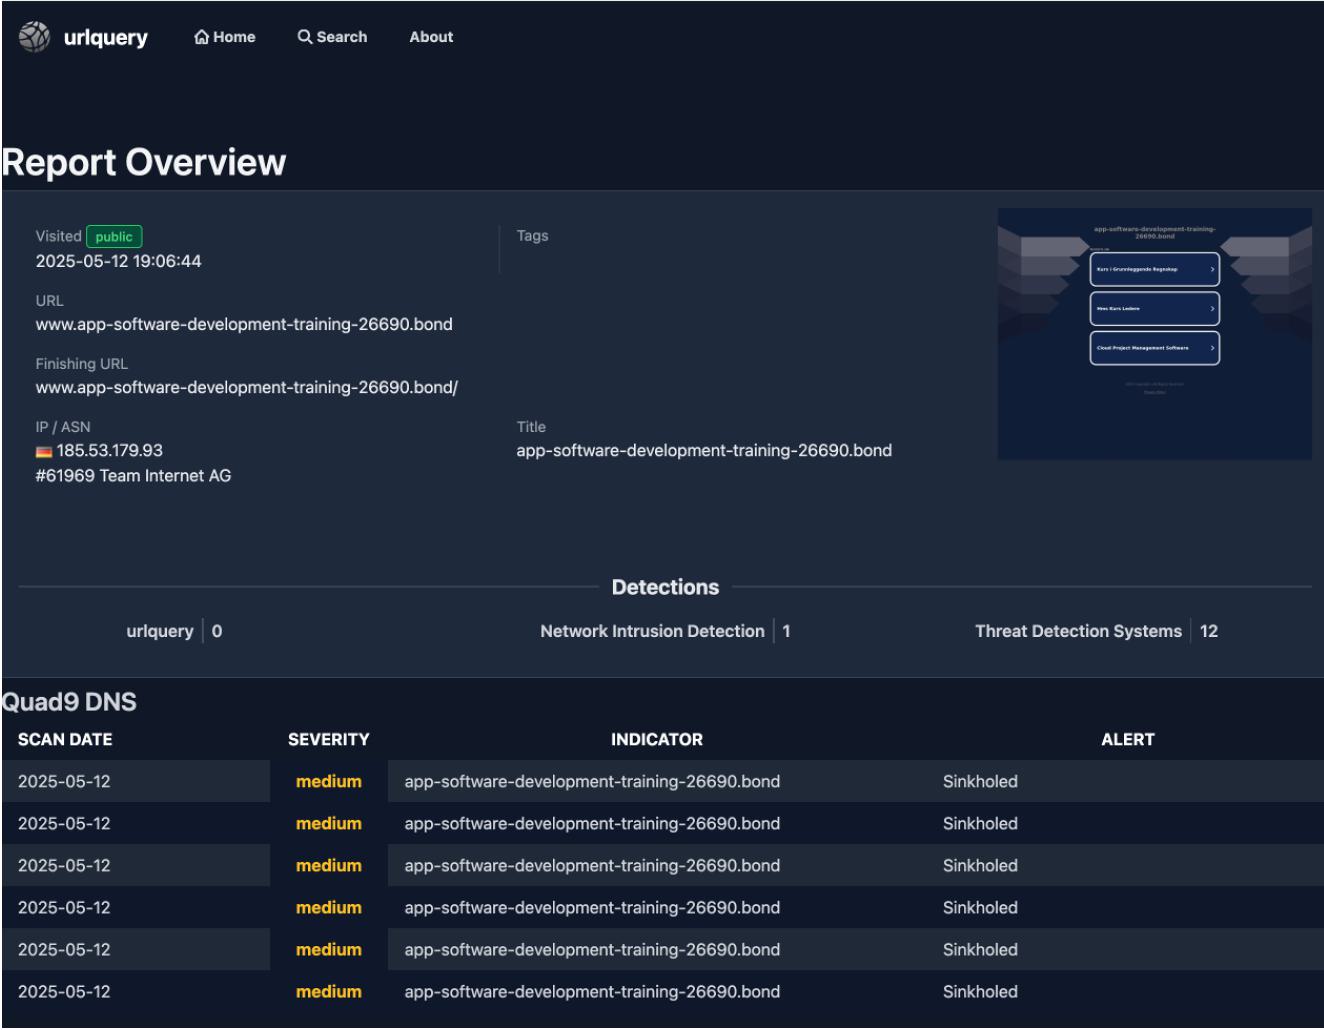Click the urlquery globe logo icon

34,37
